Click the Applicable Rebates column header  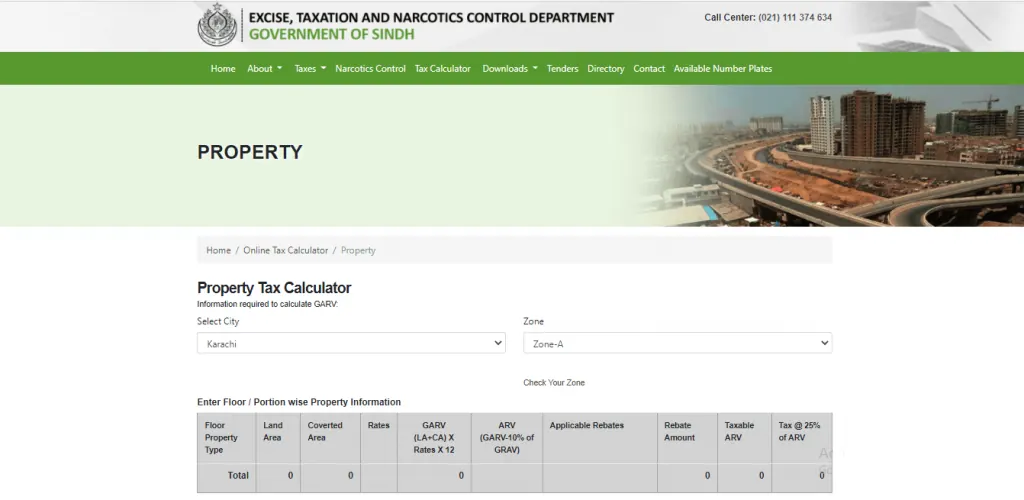coord(600,438)
